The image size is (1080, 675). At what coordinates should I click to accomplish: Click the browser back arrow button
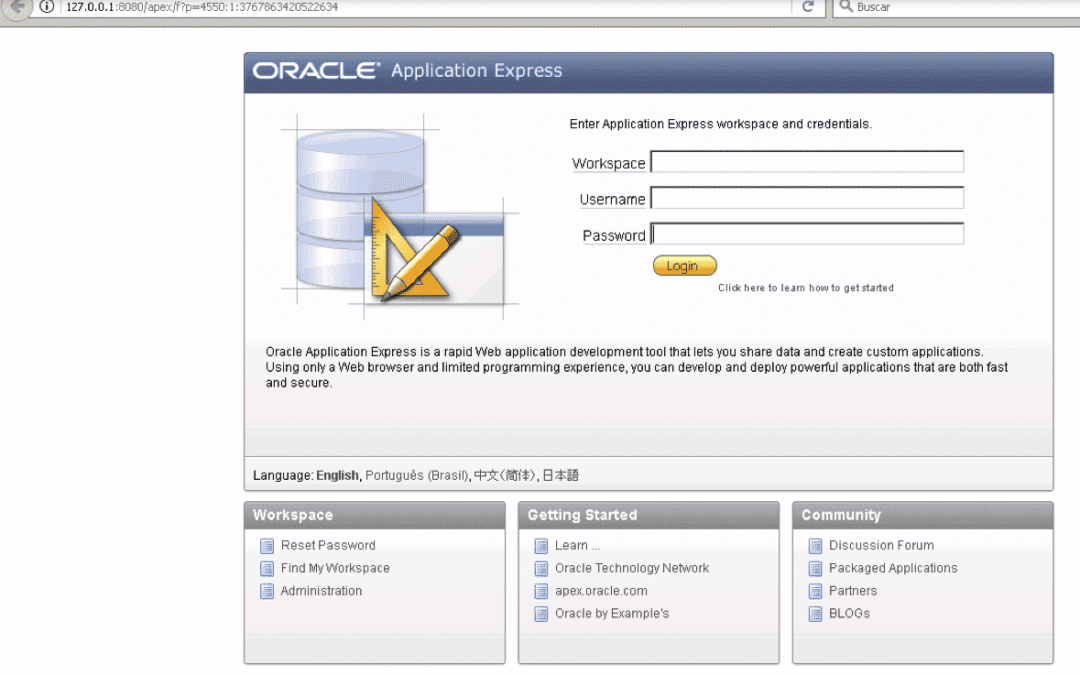click(17, 8)
